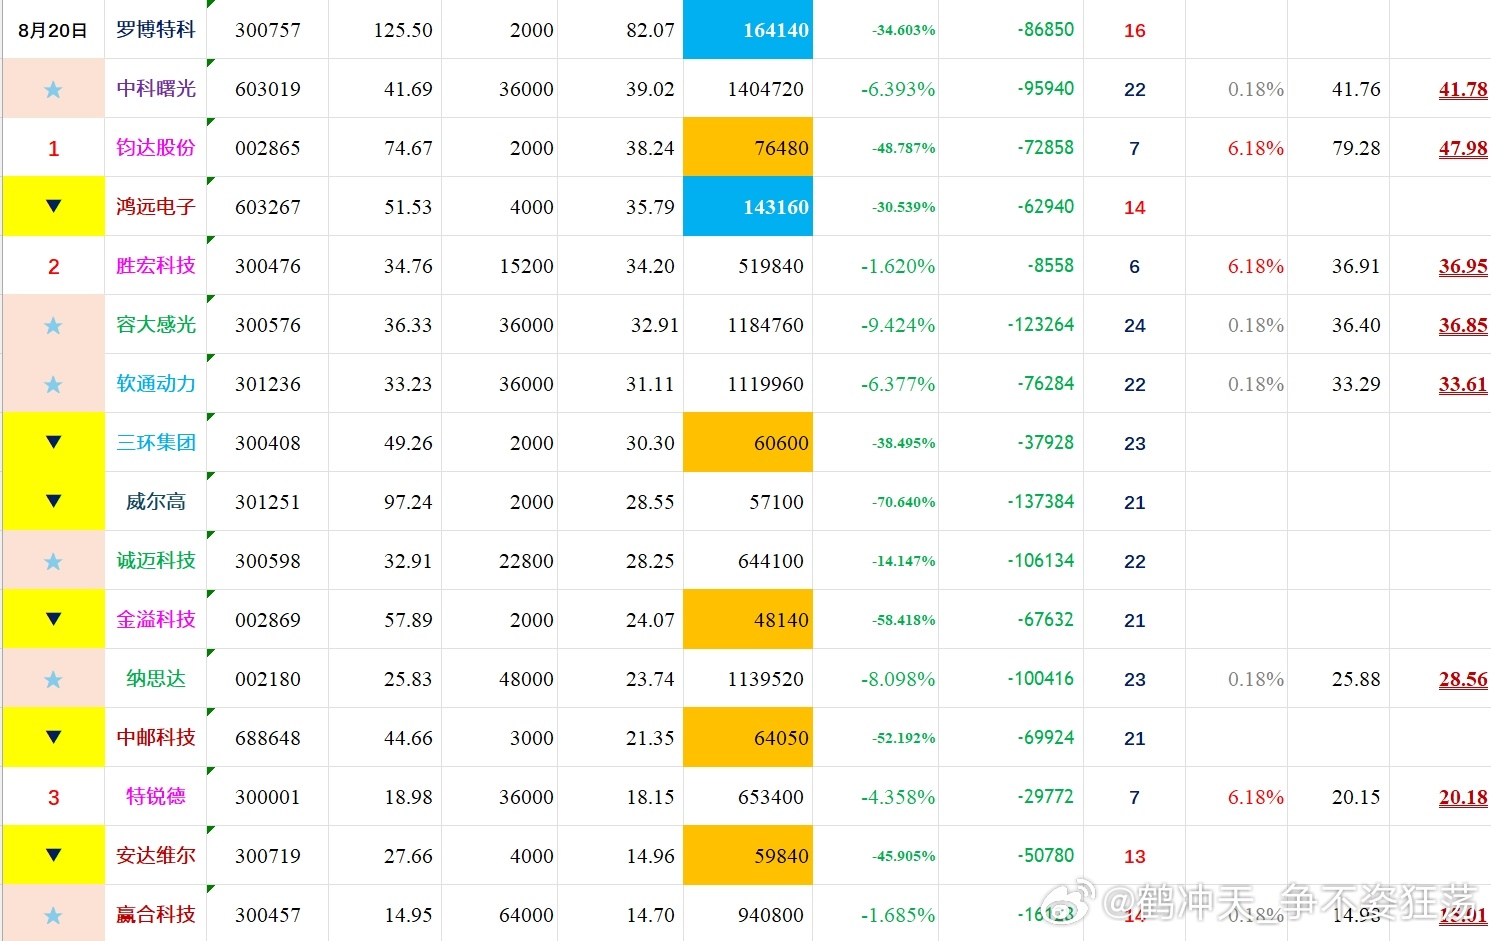Select stock name 胜宏科技
1491x941 pixels.
(156, 266)
